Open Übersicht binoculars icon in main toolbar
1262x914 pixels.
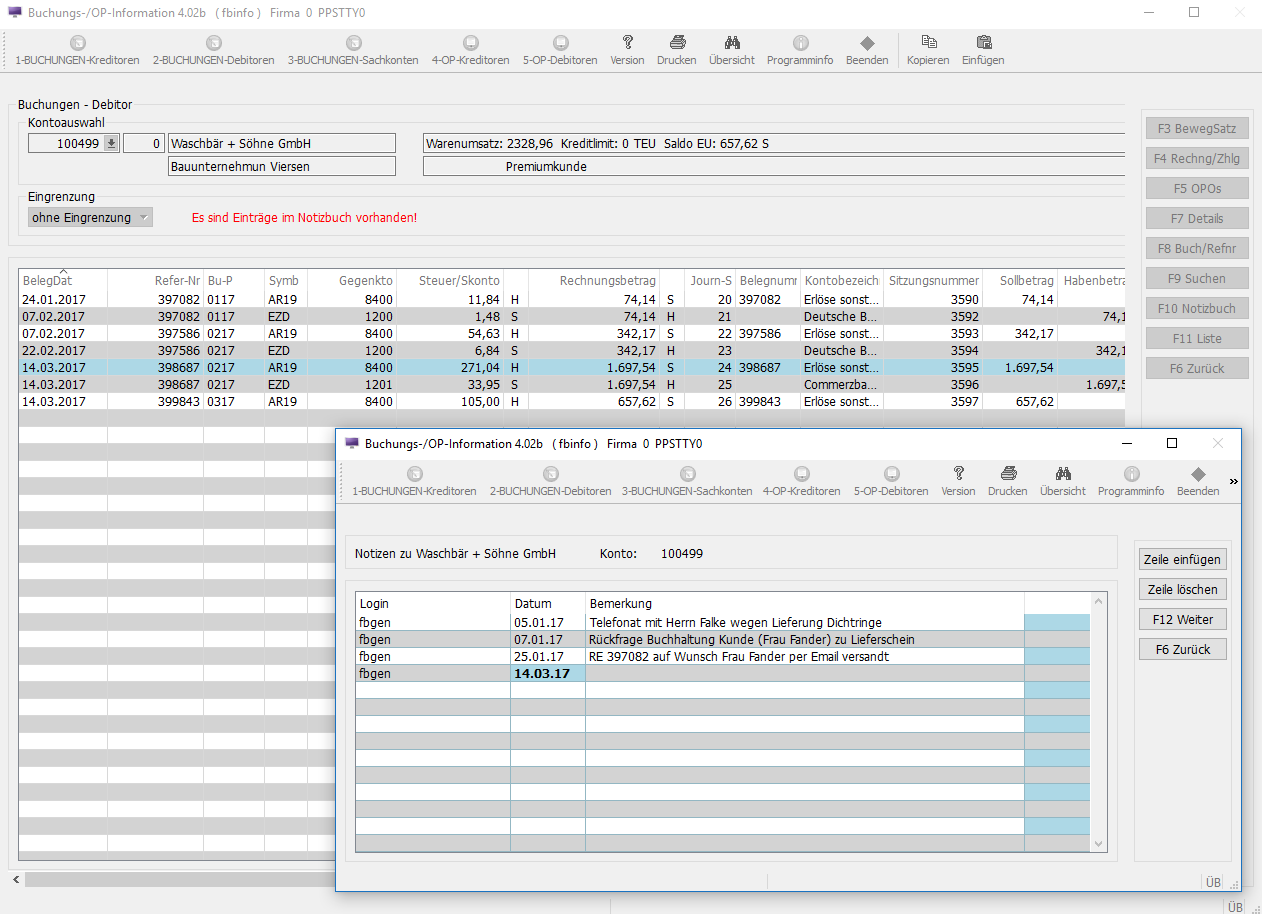[731, 43]
